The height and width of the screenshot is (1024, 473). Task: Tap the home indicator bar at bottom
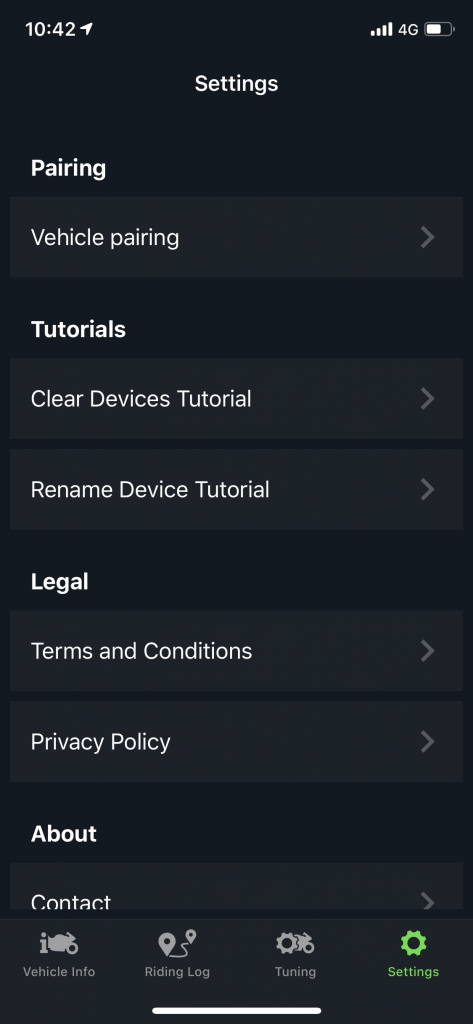[x=236, y=1010]
